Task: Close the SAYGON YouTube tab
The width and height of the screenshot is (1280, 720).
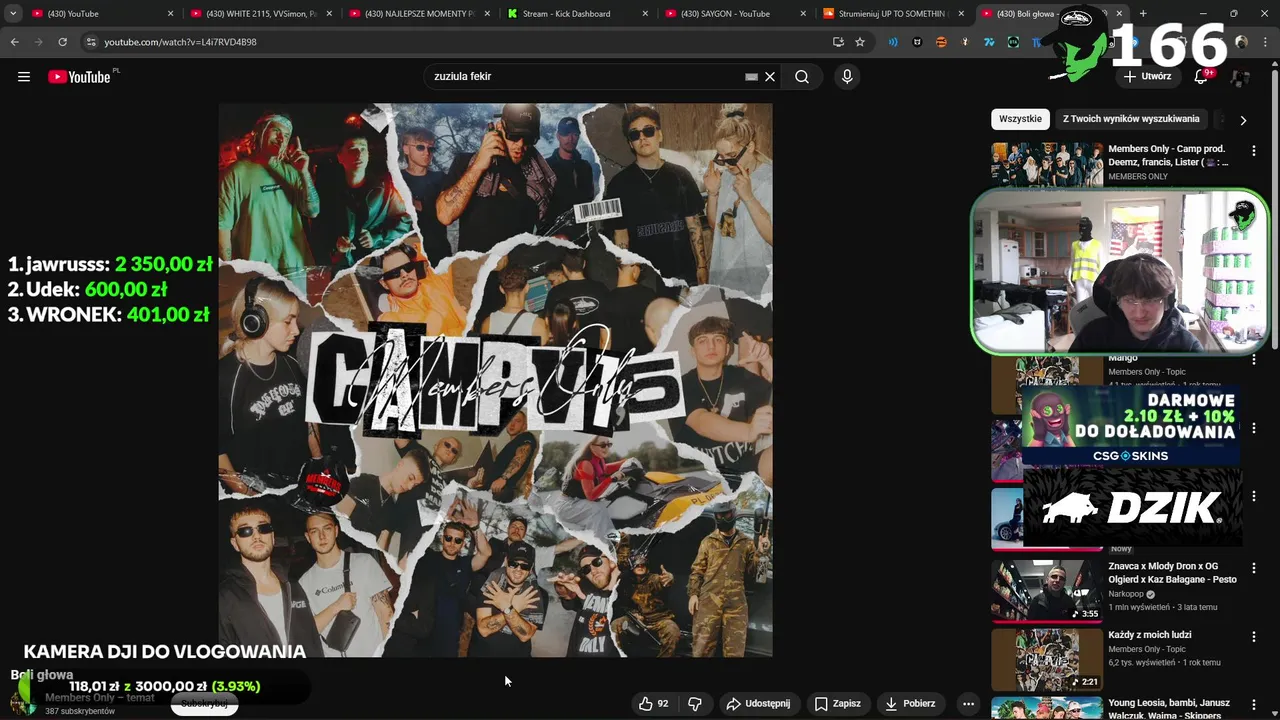Action: 803,14
